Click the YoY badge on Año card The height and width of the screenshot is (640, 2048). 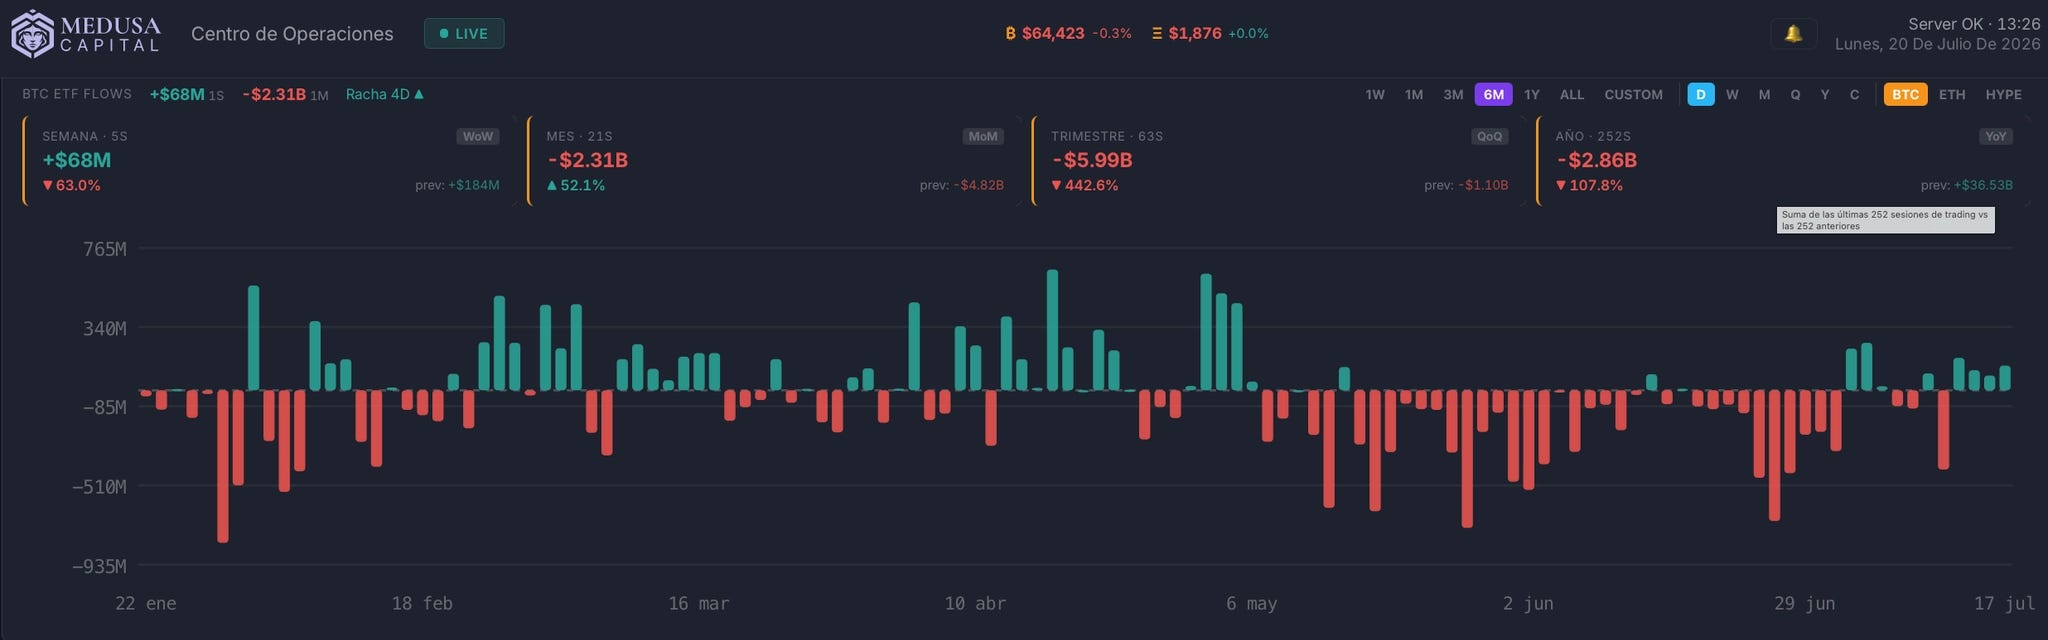click(1995, 136)
